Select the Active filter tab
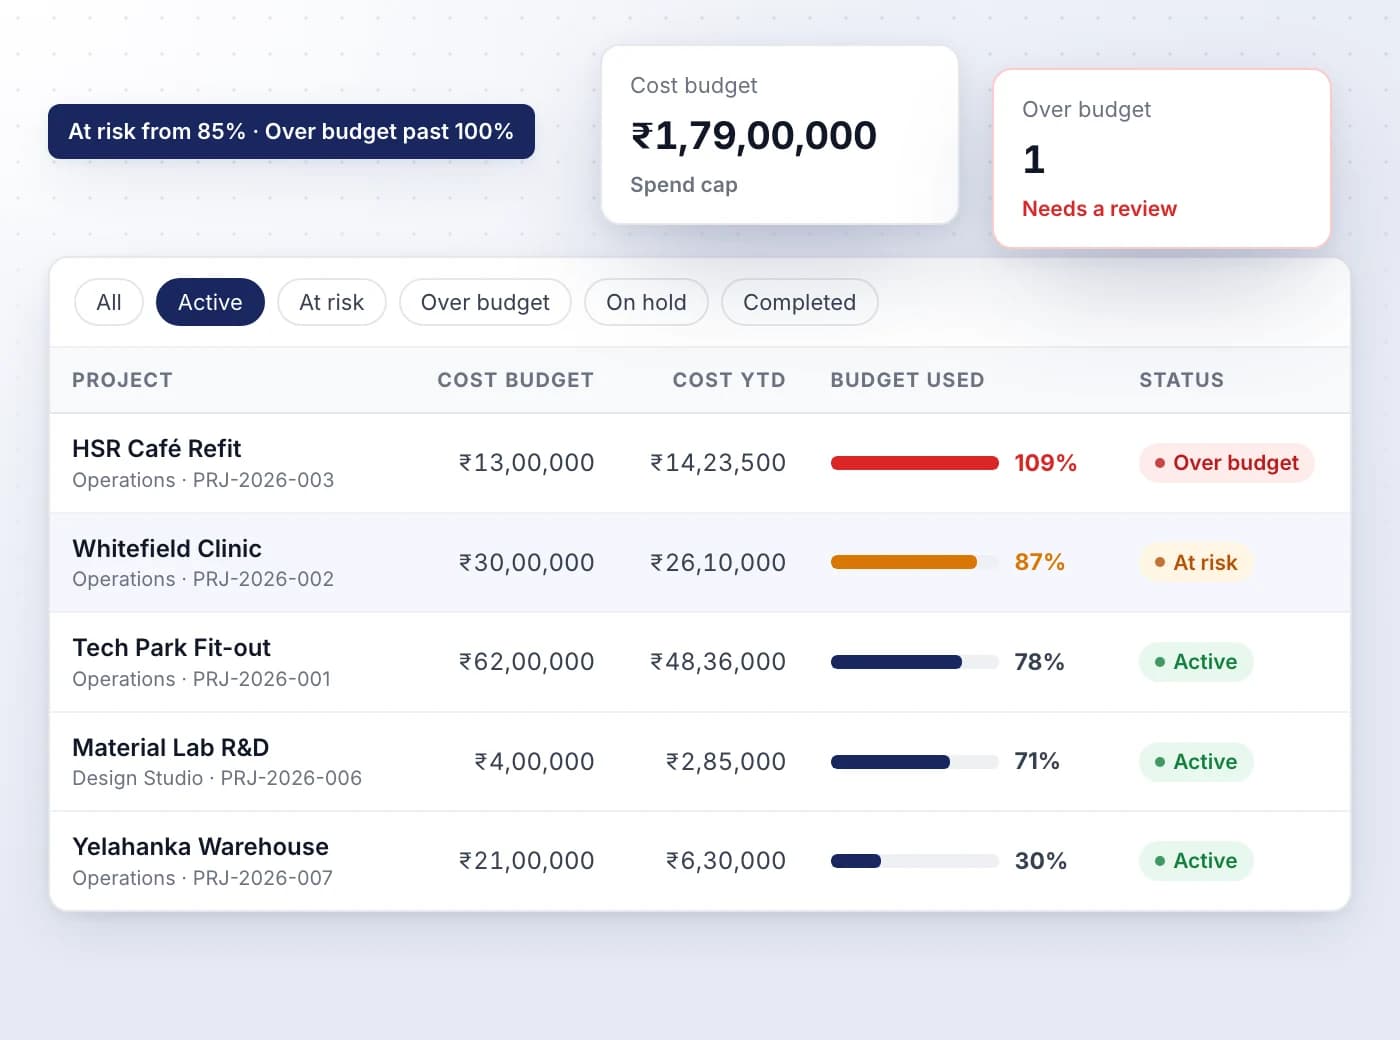 [x=210, y=302]
